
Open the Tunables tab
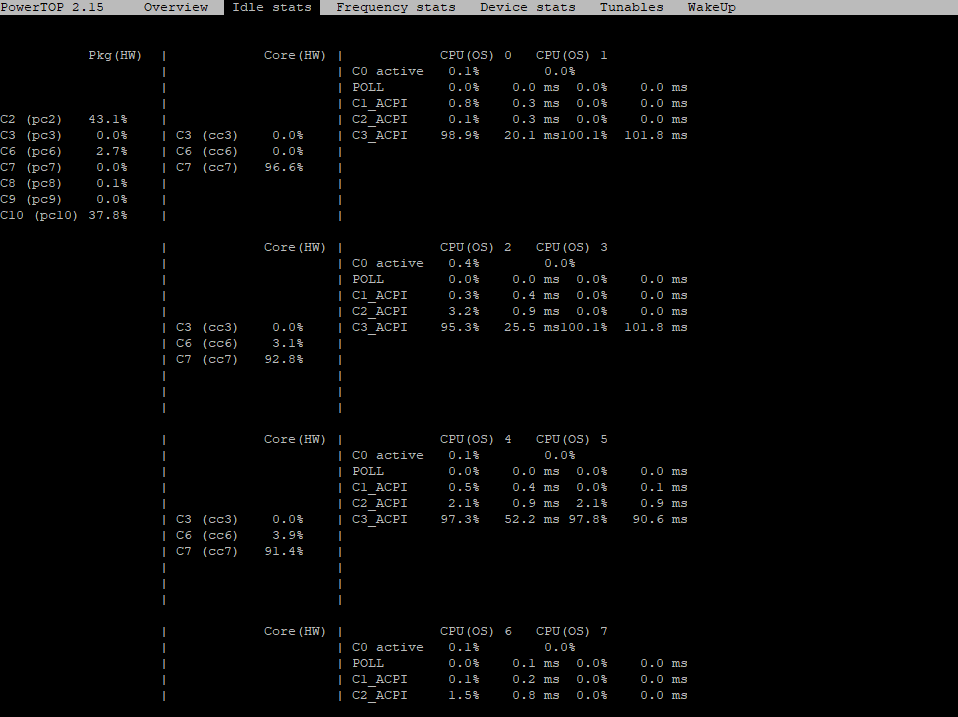point(631,7)
